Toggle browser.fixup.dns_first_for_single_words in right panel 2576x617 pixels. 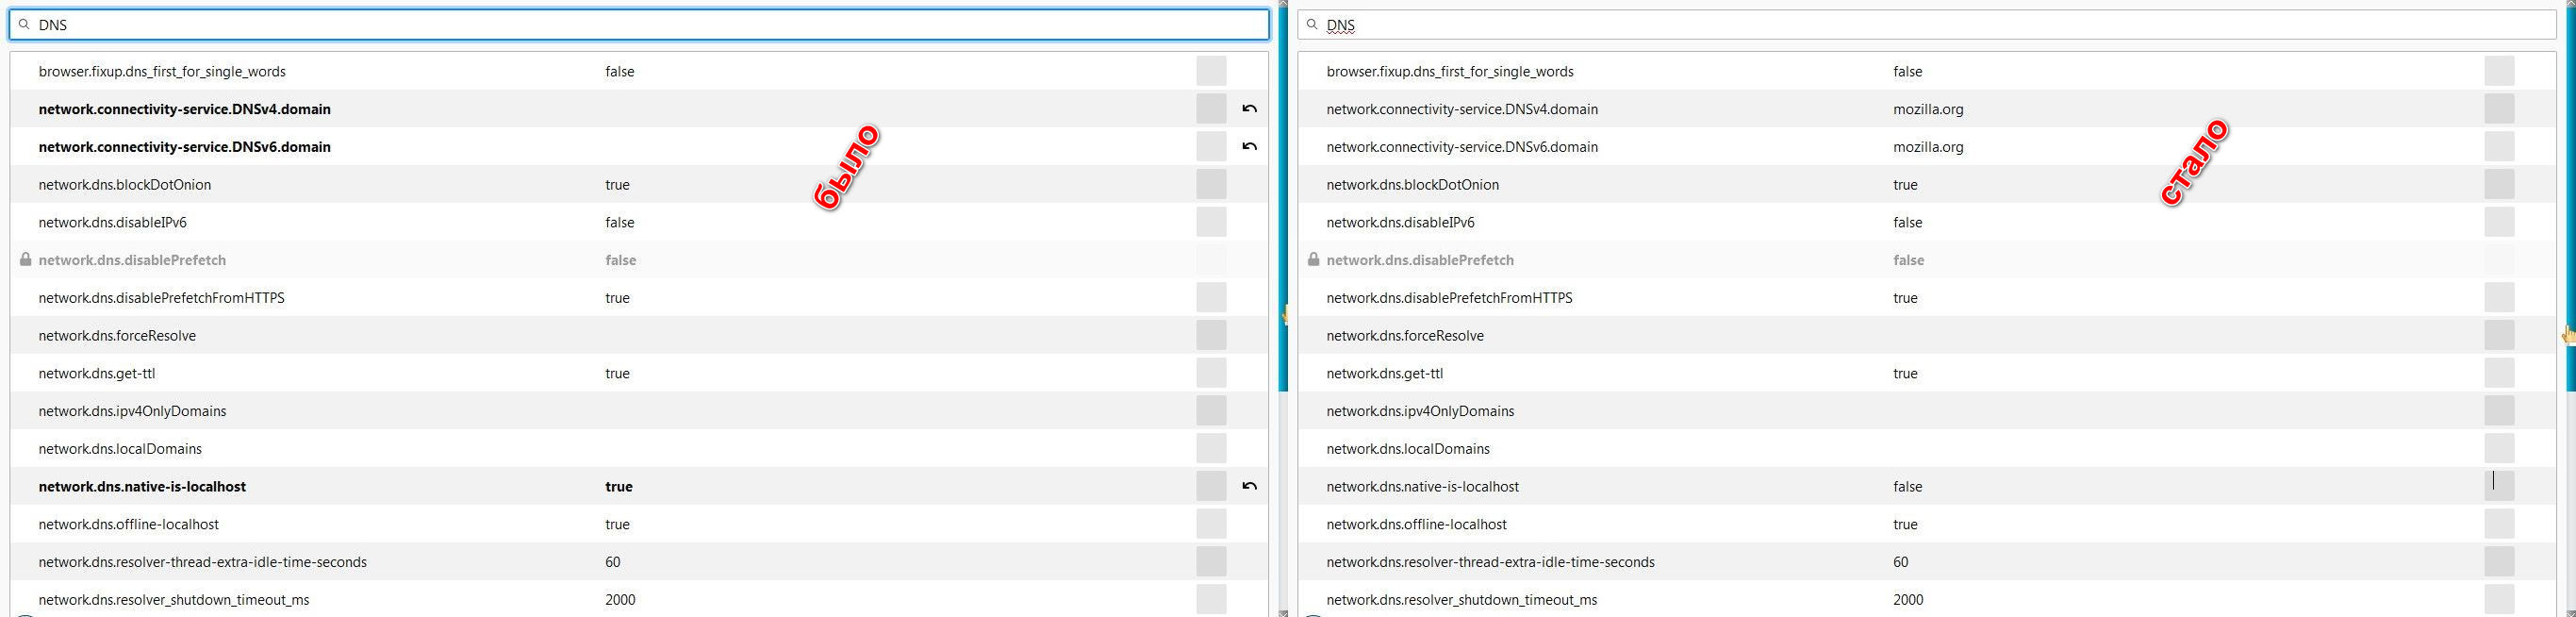pos(2499,71)
